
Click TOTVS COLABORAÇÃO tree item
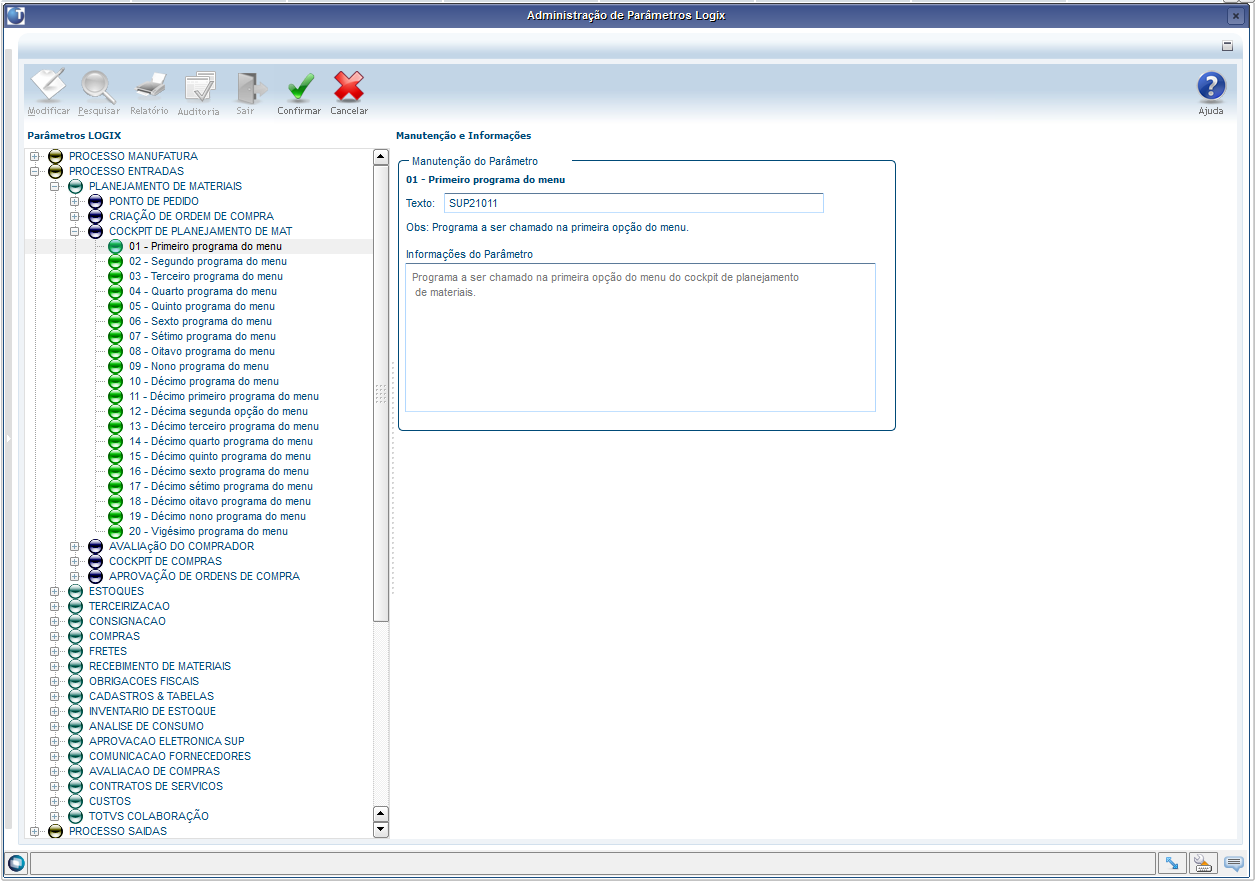148,817
